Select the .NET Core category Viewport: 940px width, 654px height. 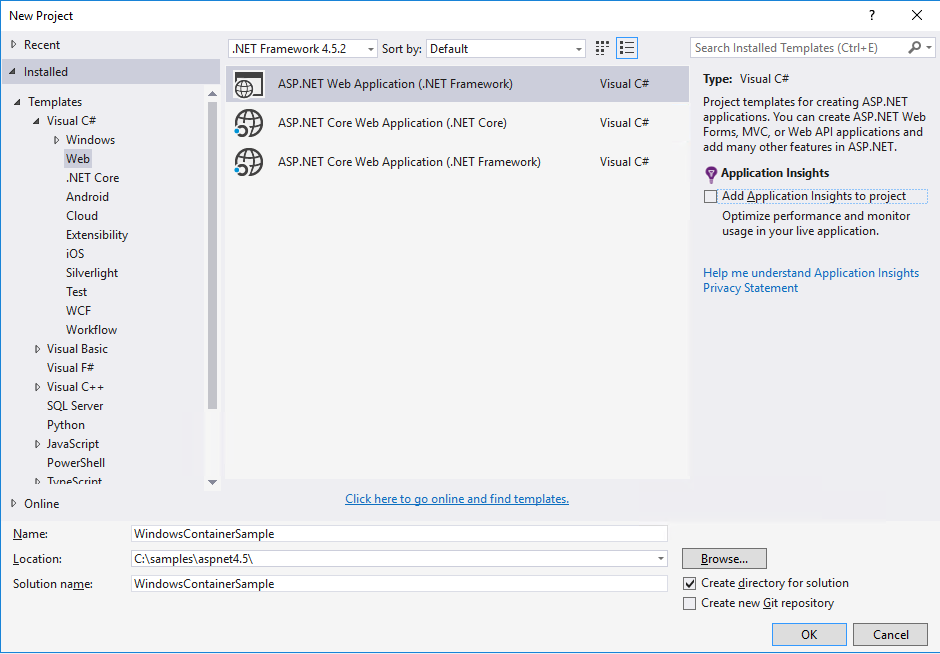pos(92,178)
